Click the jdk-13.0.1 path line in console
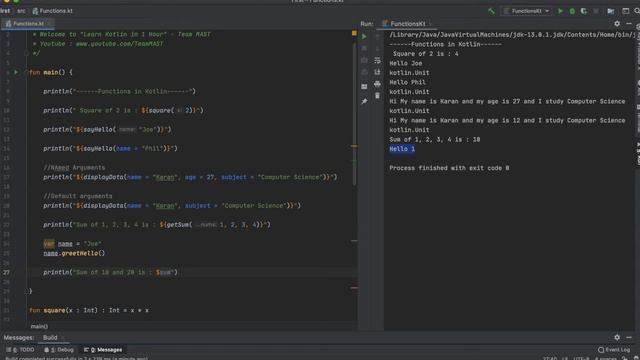 (x=512, y=35)
